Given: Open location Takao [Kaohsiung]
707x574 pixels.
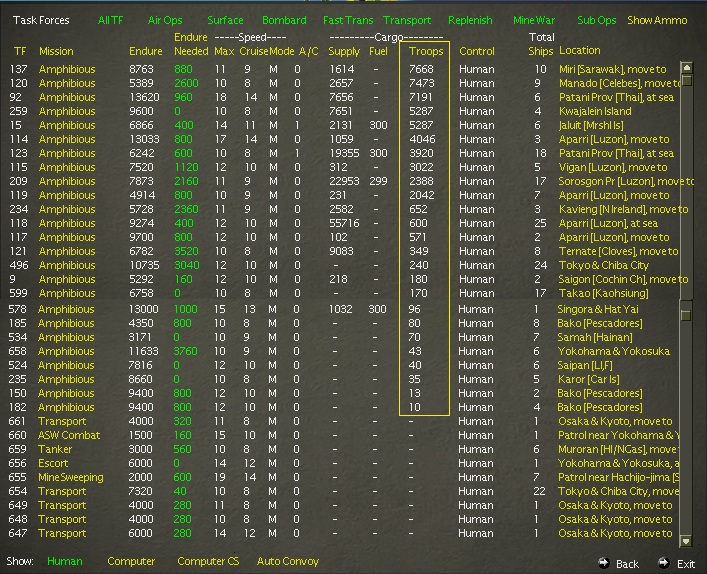Looking at the screenshot, I should pyautogui.click(x=603, y=293).
